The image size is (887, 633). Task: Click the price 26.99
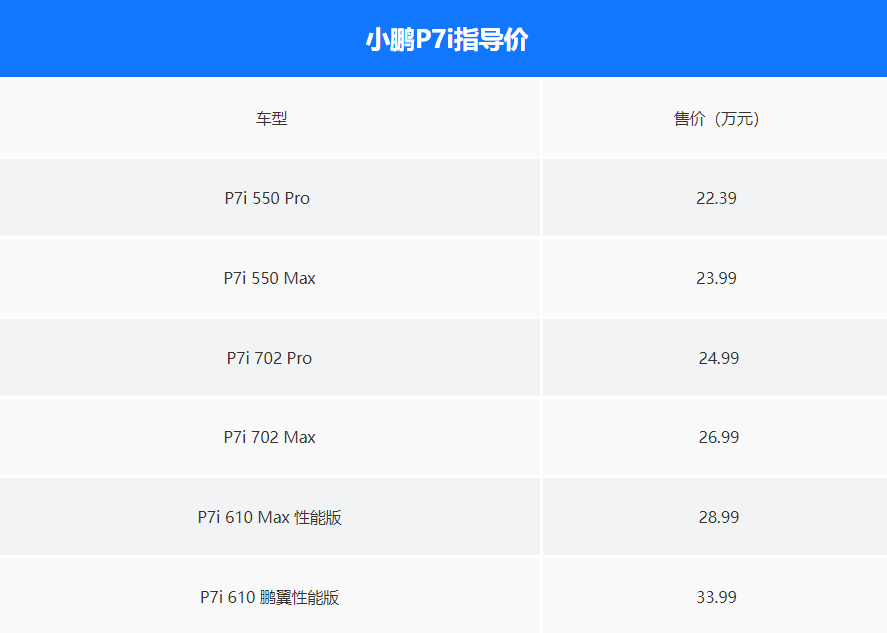coord(718,437)
